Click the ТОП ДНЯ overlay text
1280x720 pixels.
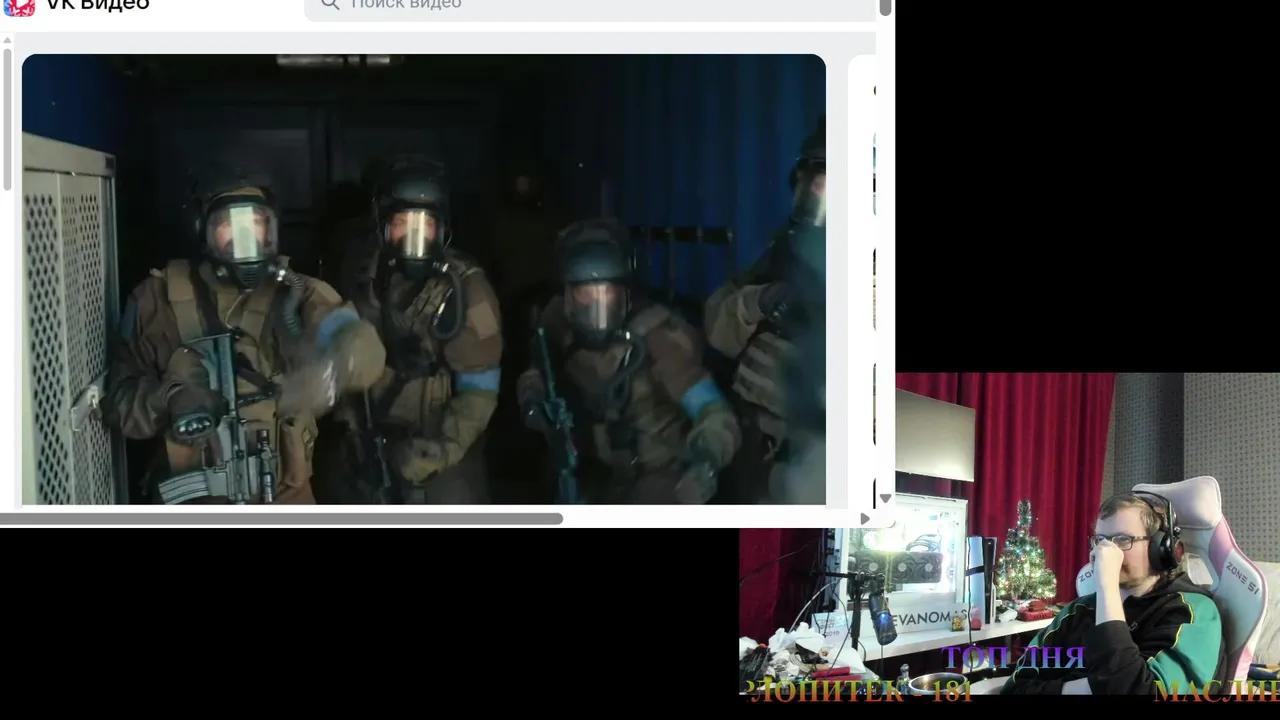1013,658
